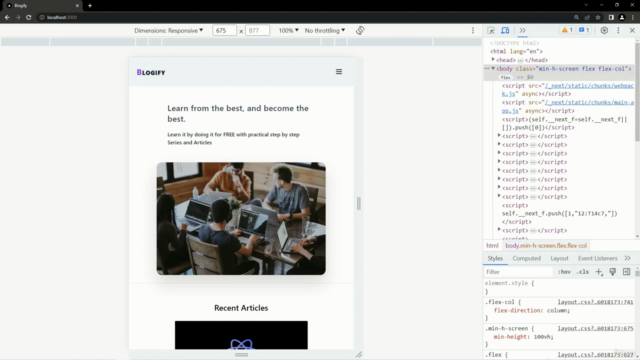Open device toolbar more options menu

[473, 31]
